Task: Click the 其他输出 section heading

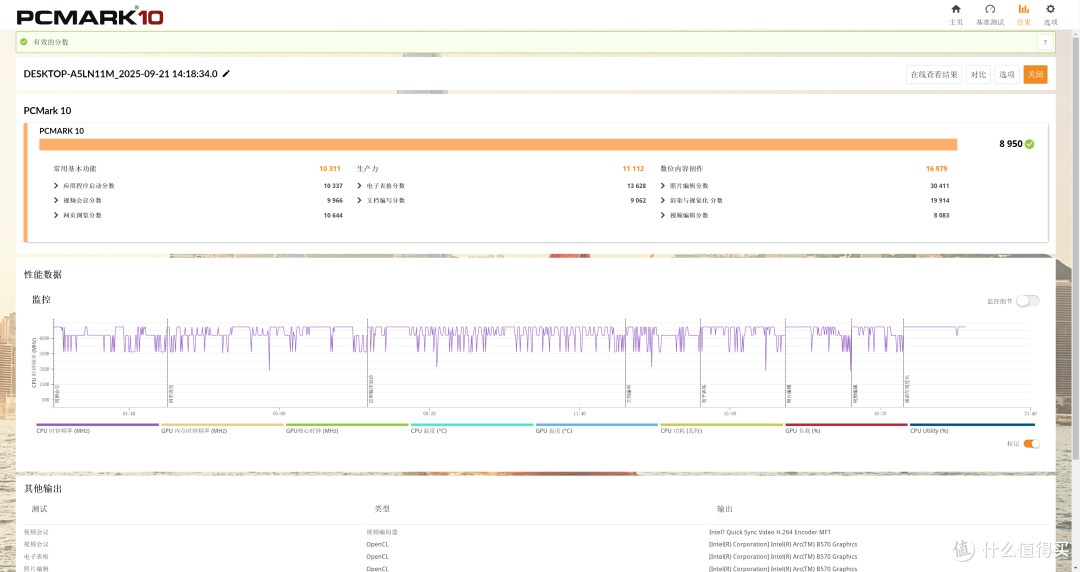Action: tap(43, 489)
